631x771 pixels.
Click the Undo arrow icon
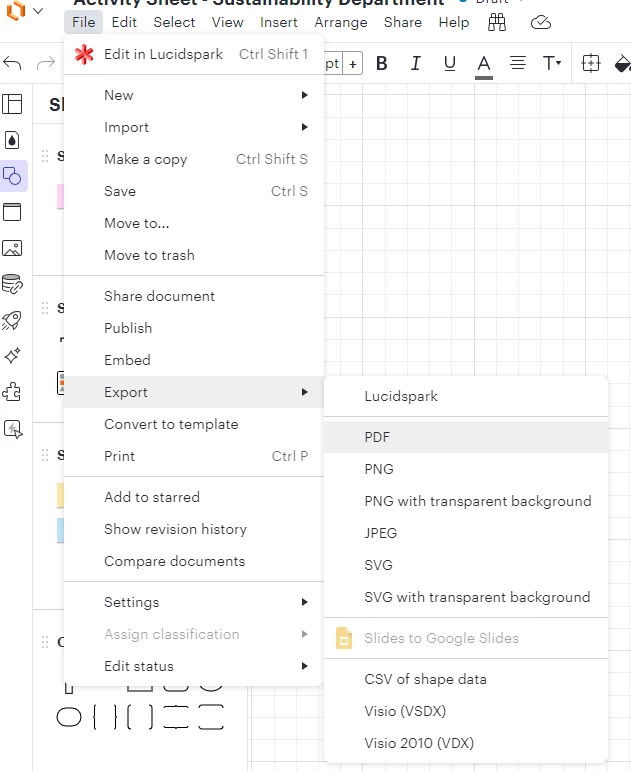tap(12, 63)
